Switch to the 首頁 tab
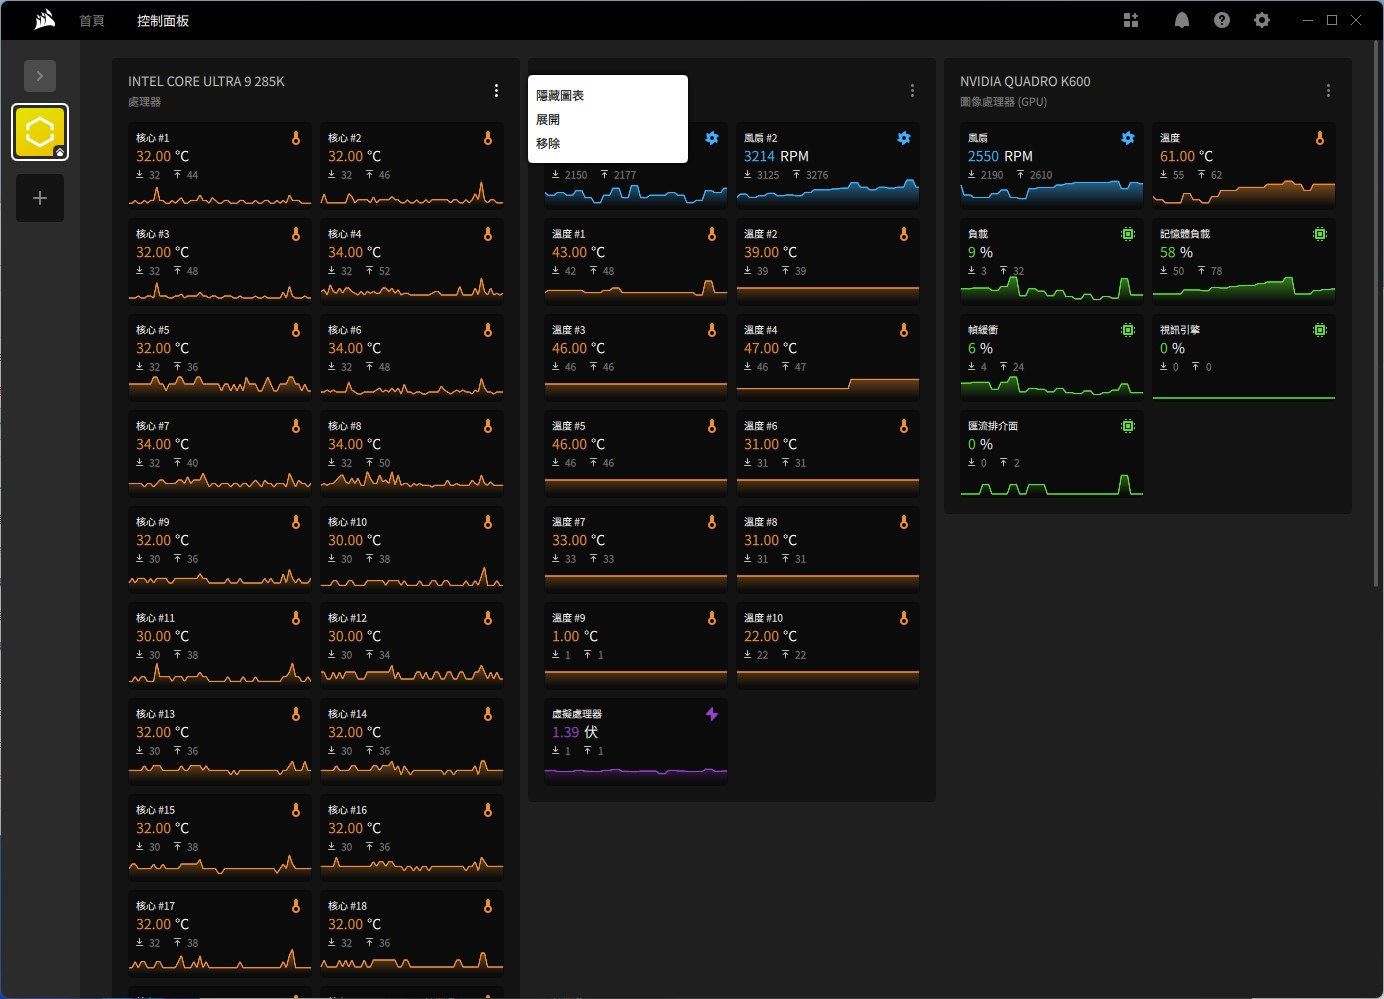Image resolution: width=1384 pixels, height=999 pixels. coord(92,20)
